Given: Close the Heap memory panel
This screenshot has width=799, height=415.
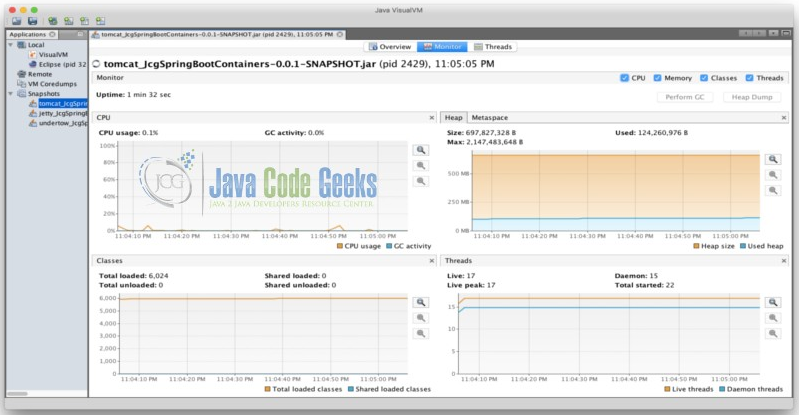Looking at the screenshot, I should click(x=784, y=118).
